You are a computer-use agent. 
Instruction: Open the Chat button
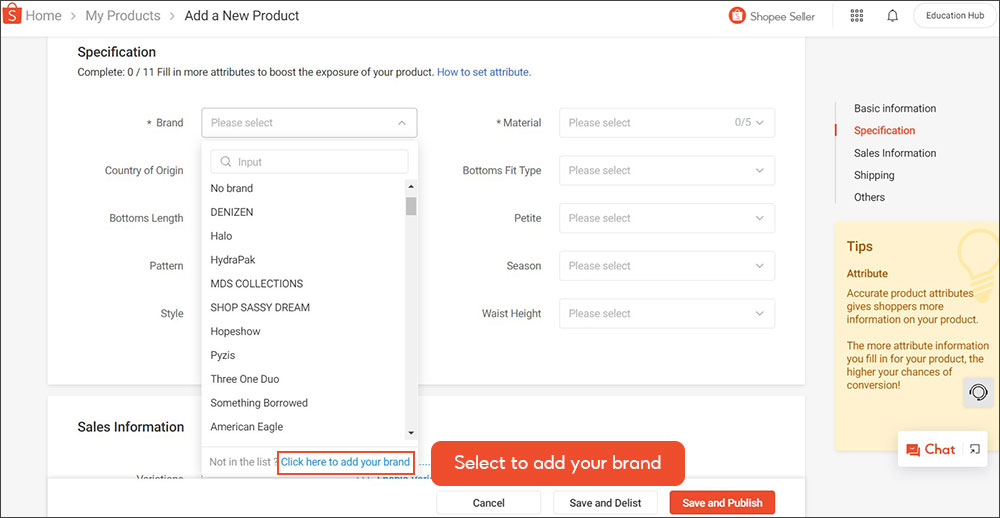coord(930,450)
